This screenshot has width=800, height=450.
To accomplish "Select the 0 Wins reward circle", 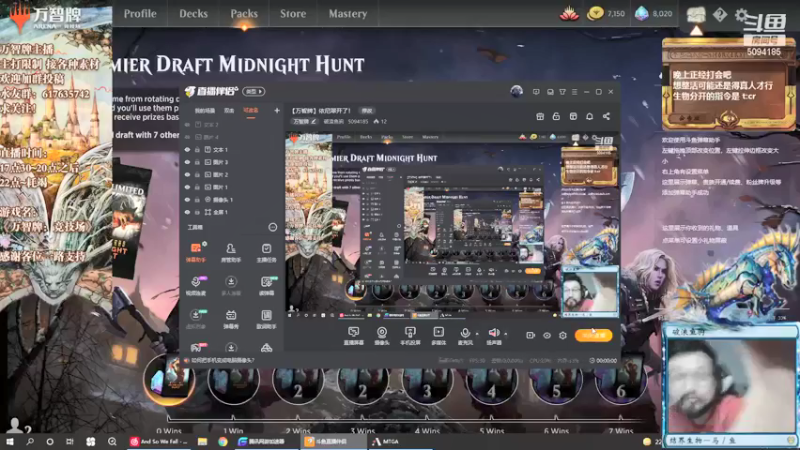I will (x=169, y=380).
